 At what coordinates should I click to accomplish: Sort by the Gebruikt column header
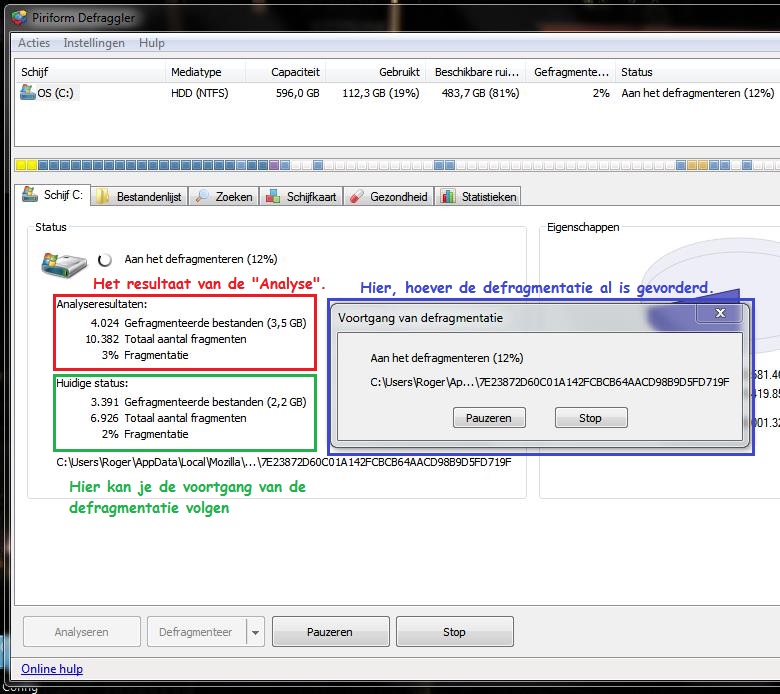point(375,72)
